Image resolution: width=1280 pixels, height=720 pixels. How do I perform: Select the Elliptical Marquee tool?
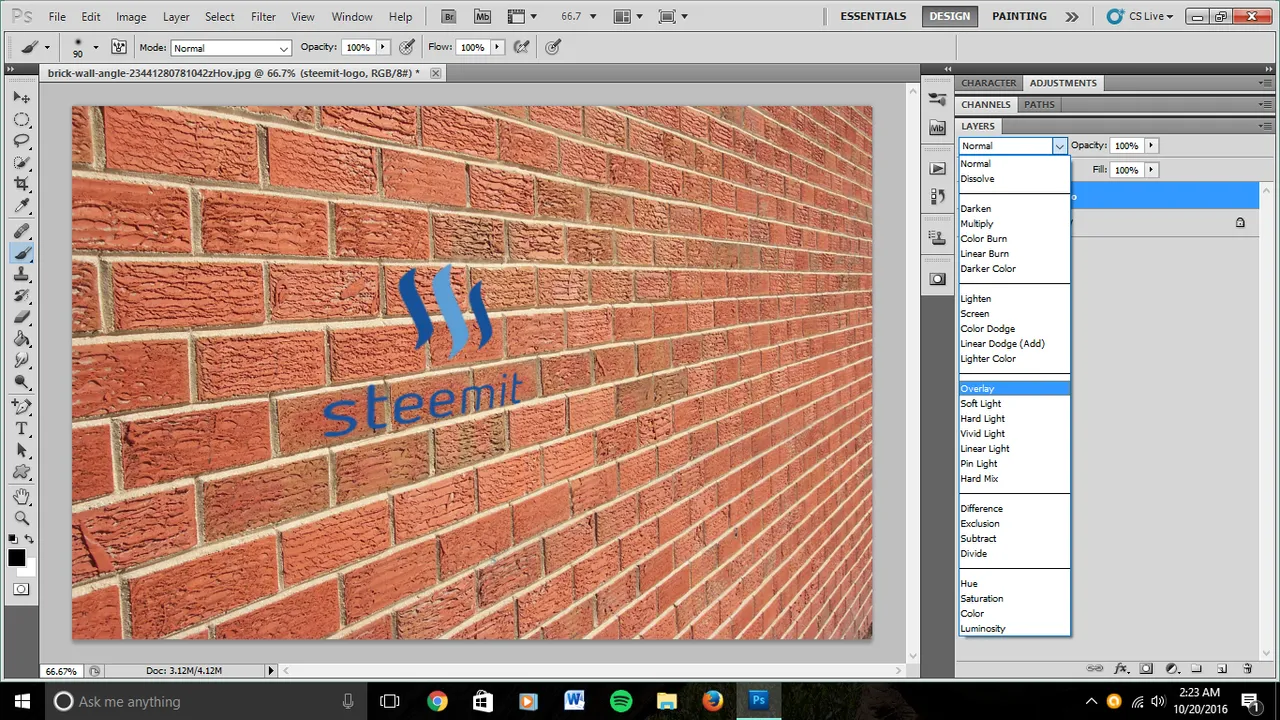coord(22,119)
